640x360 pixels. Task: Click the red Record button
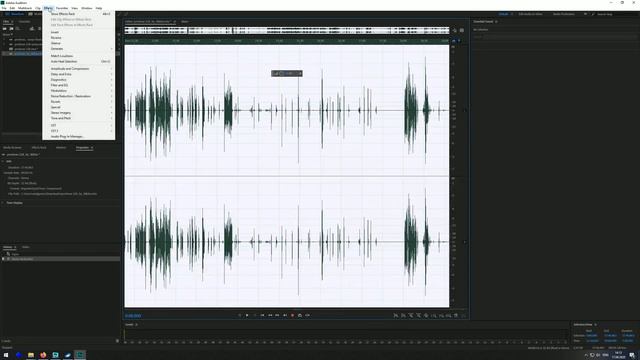pyautogui.click(x=292, y=315)
